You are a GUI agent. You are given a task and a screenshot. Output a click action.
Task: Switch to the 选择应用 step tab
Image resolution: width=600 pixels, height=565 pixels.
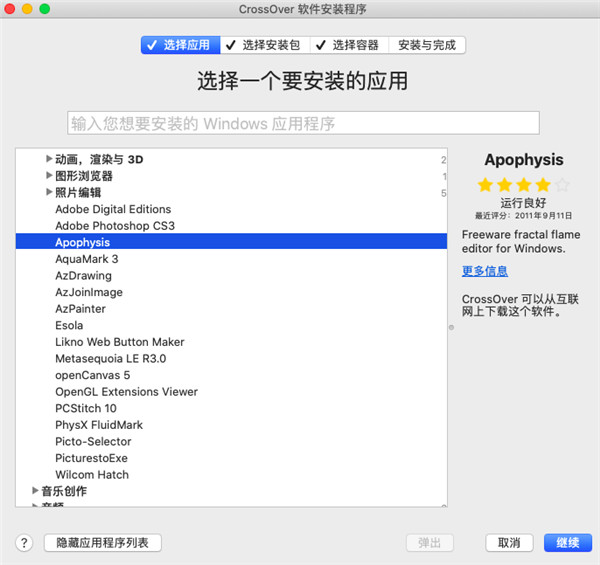[181, 45]
